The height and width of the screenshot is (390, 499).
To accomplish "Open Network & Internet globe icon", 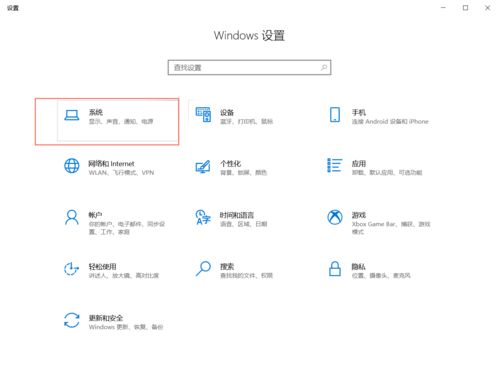I will (72, 166).
